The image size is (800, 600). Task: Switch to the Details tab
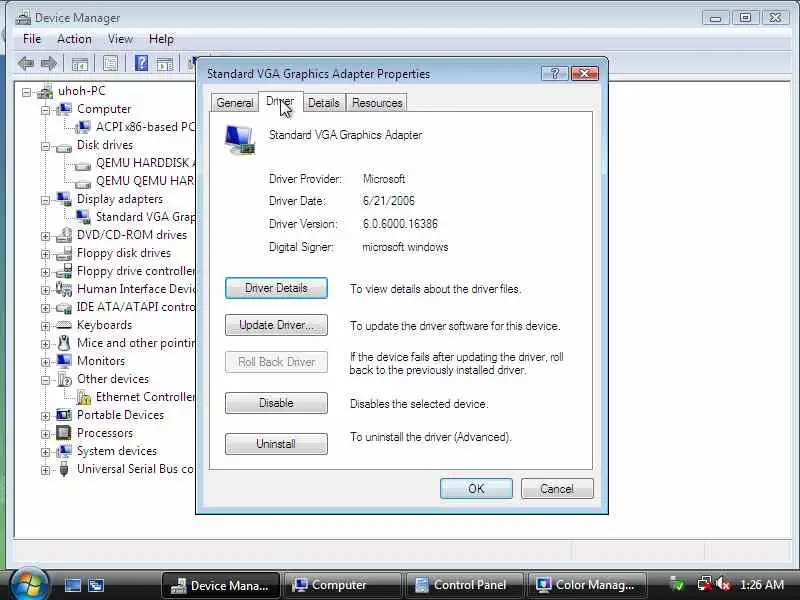click(323, 103)
